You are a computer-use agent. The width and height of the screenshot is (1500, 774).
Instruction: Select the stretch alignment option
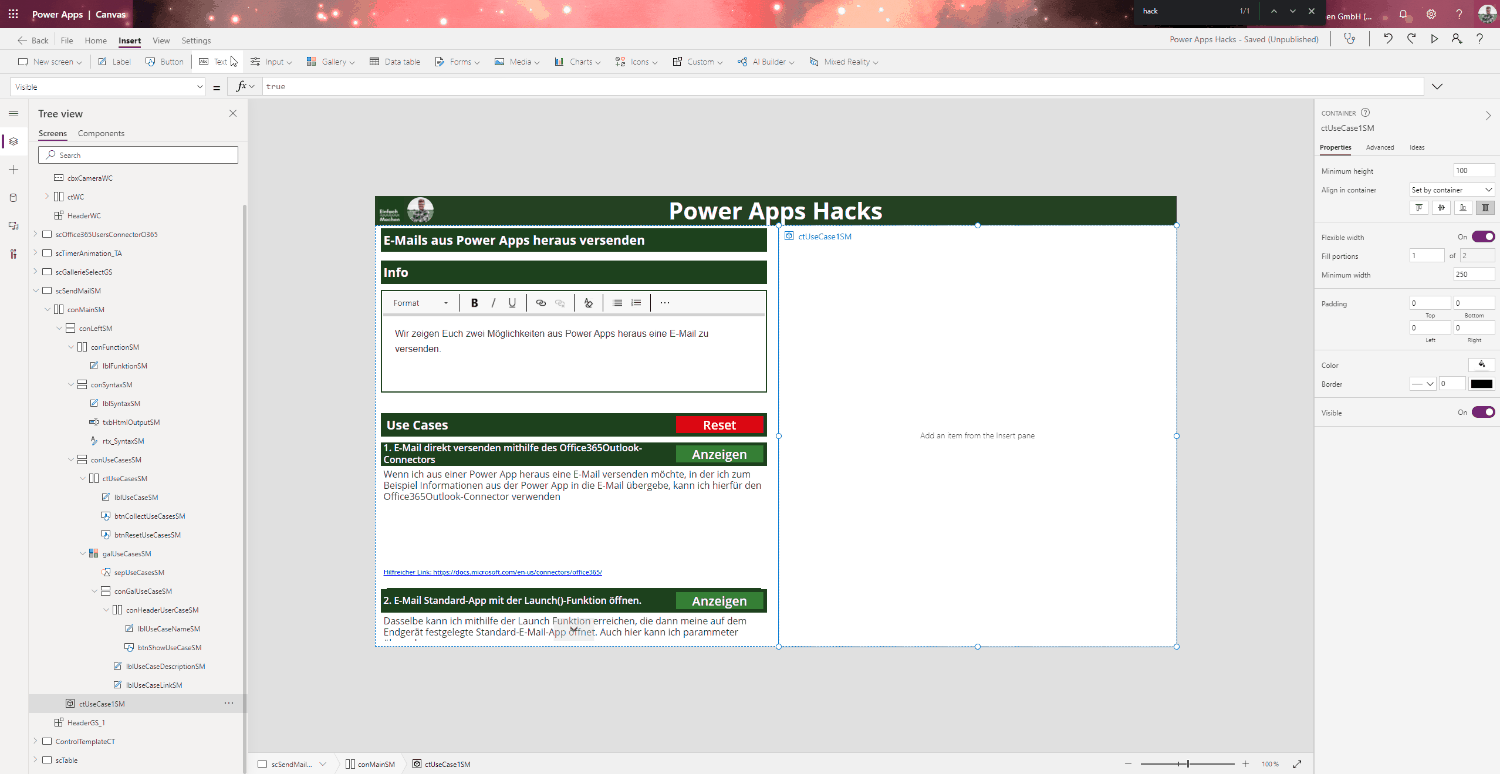(x=1486, y=208)
